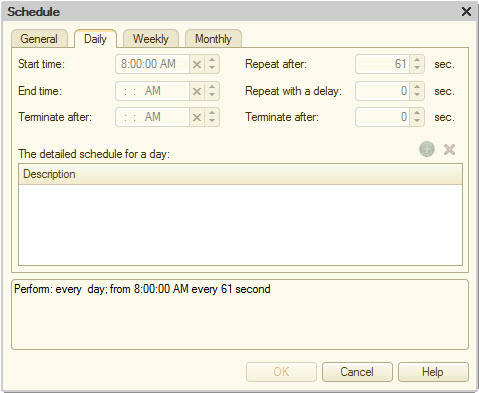Image resolution: width=479 pixels, height=393 pixels.
Task: Delete schedule entry with the X icon
Action: pyautogui.click(x=449, y=150)
